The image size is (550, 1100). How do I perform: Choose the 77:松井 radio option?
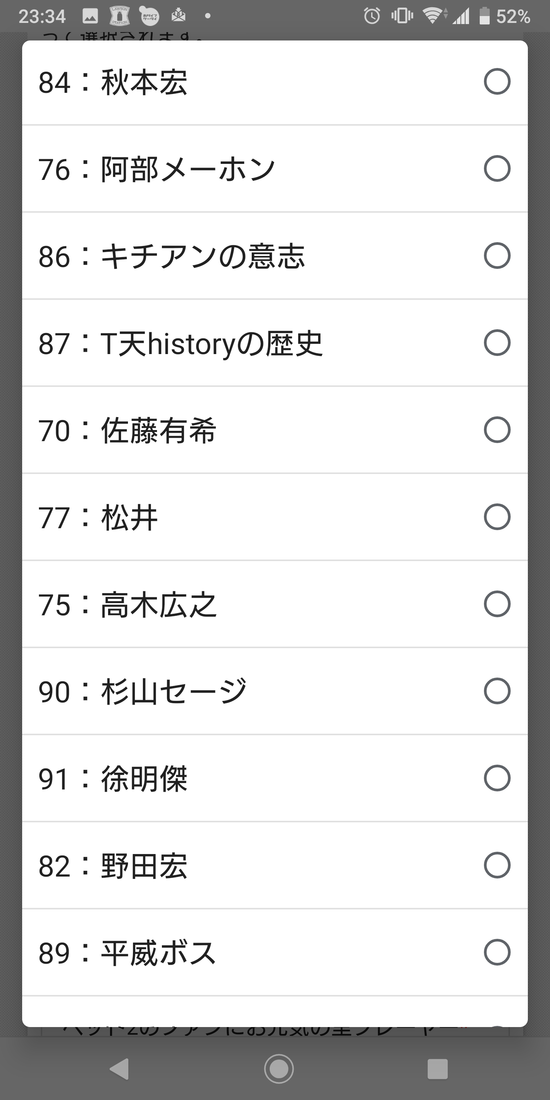point(497,517)
